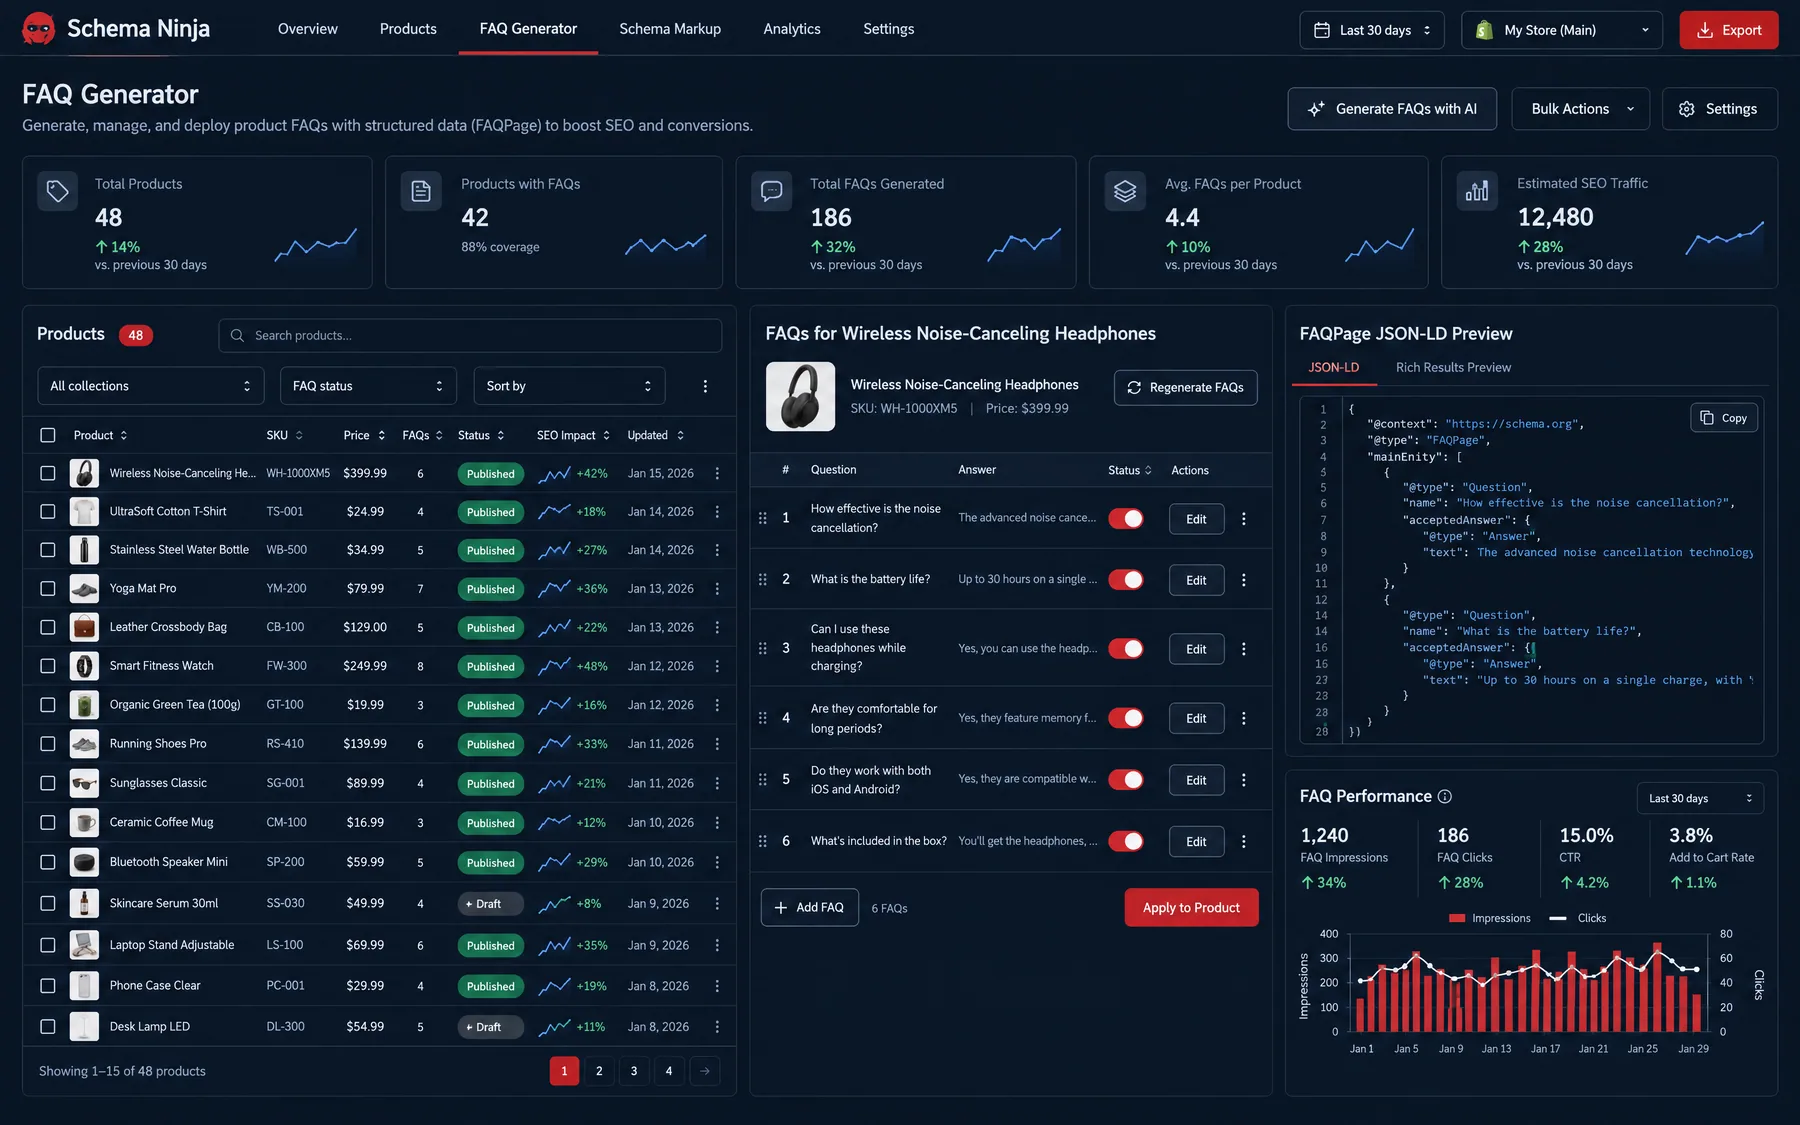
Task: Change FAQ Performance Last 30 days range
Action: click(1700, 798)
